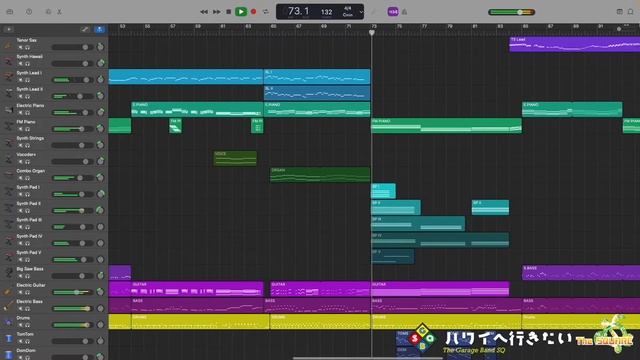The width and height of the screenshot is (640, 360).
Task: Open the Library panel icon
Action: (10, 12)
